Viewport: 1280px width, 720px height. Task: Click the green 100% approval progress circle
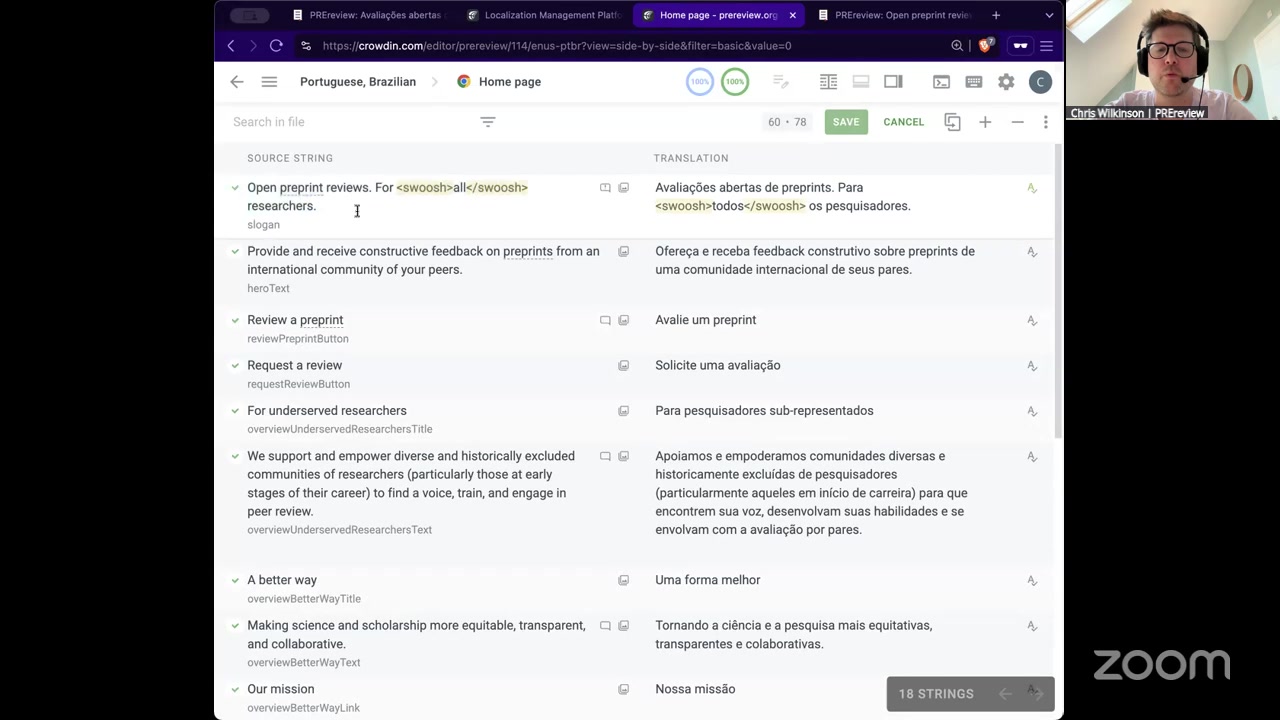pos(735,82)
